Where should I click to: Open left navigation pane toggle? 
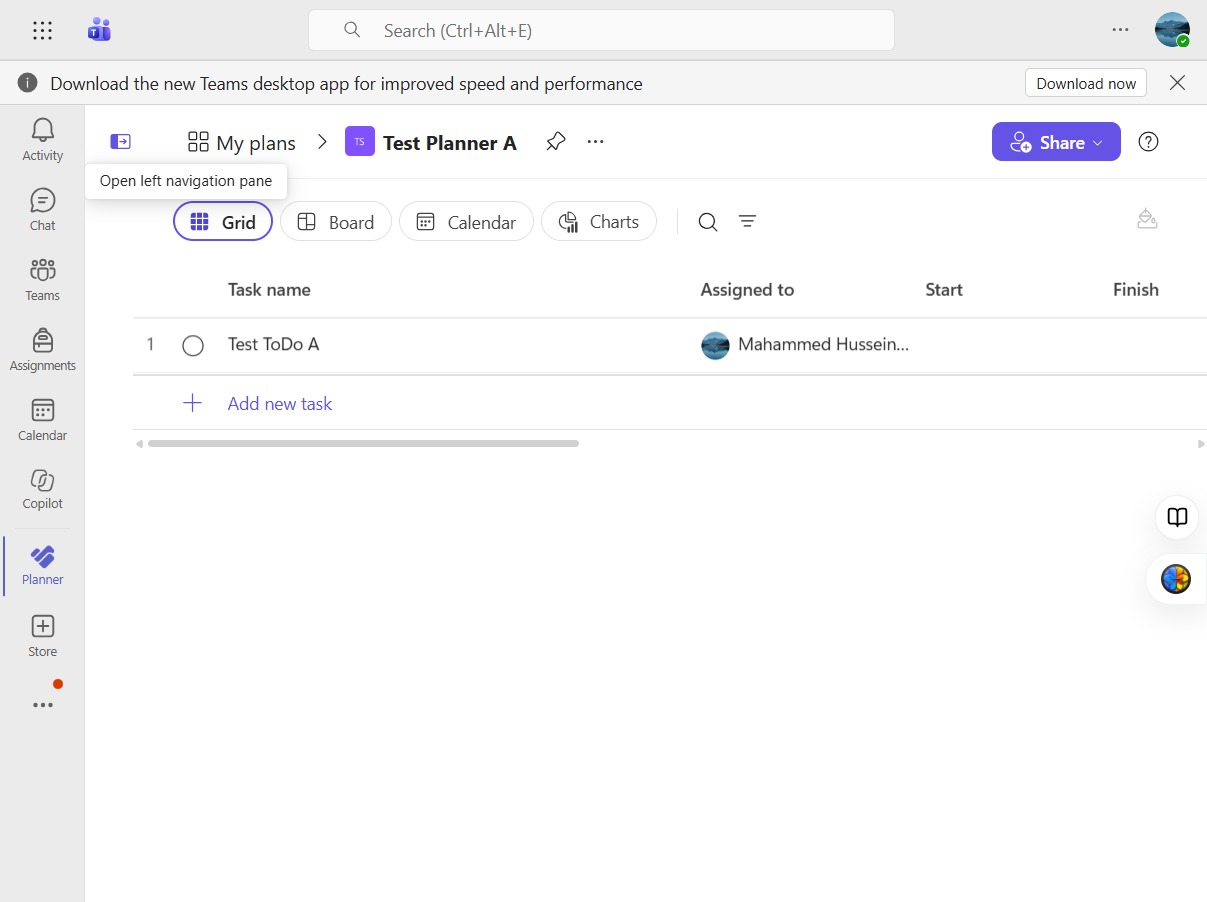[x=121, y=142]
